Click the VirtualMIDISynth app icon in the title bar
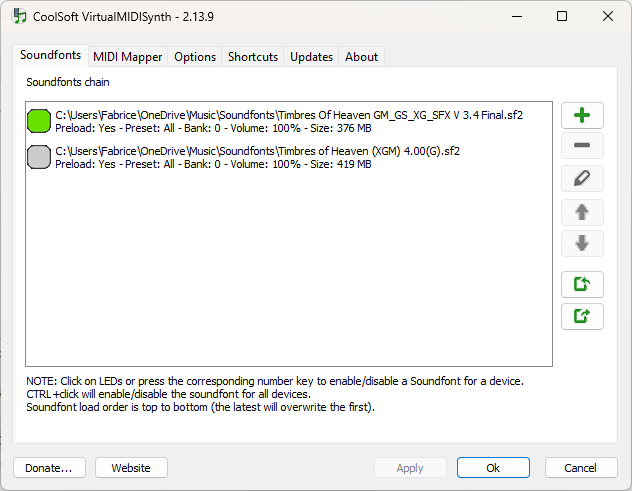This screenshot has height=491, width=632. [x=19, y=16]
